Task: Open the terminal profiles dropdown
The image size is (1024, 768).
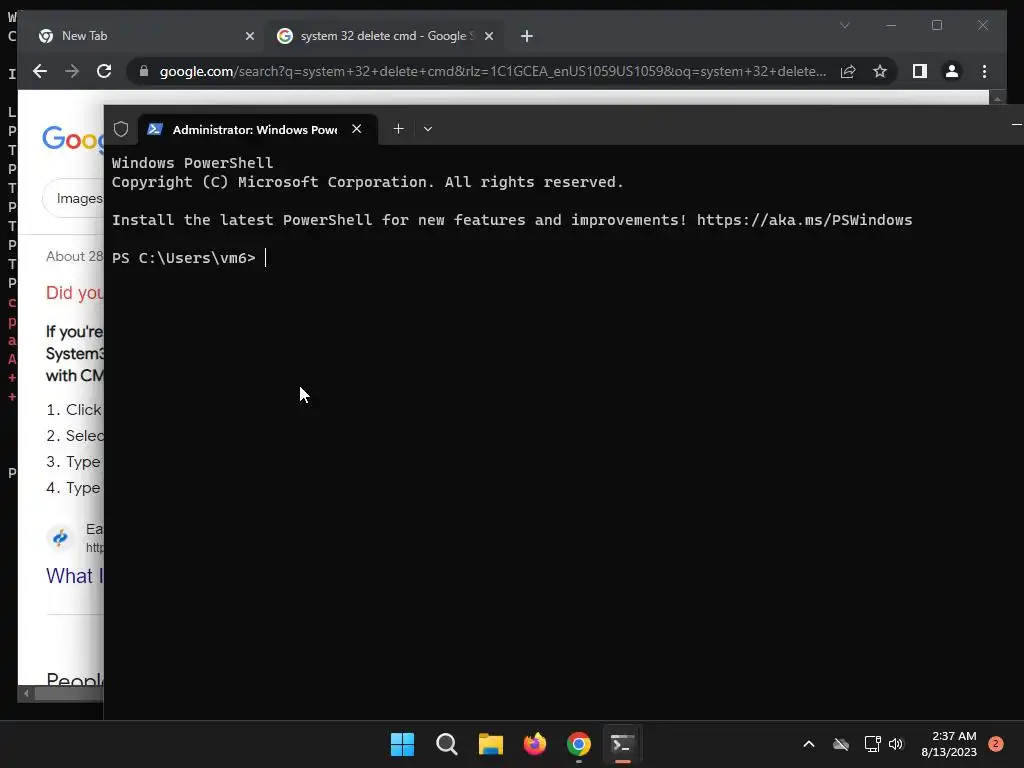Action: [428, 129]
